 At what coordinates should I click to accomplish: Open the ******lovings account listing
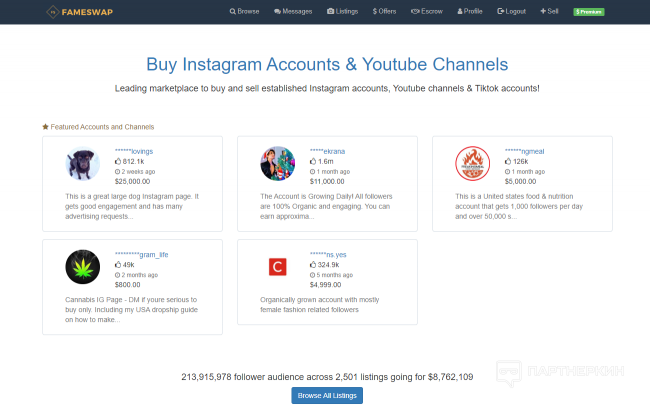[x=134, y=151]
